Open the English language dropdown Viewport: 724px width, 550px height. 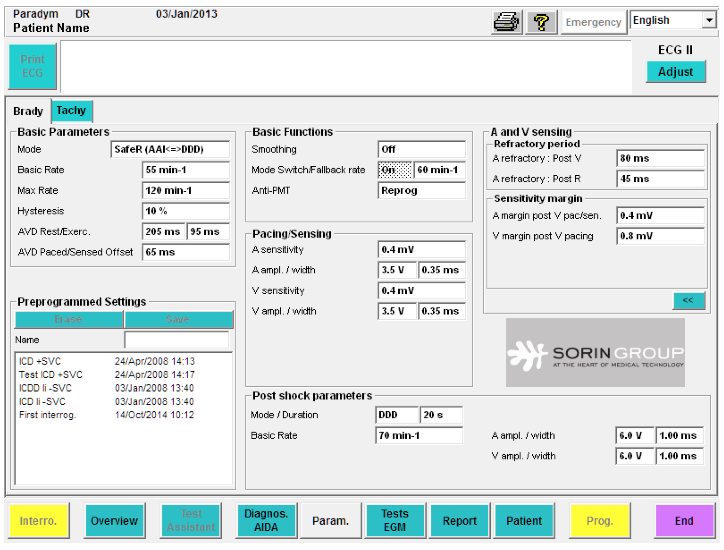pos(673,20)
